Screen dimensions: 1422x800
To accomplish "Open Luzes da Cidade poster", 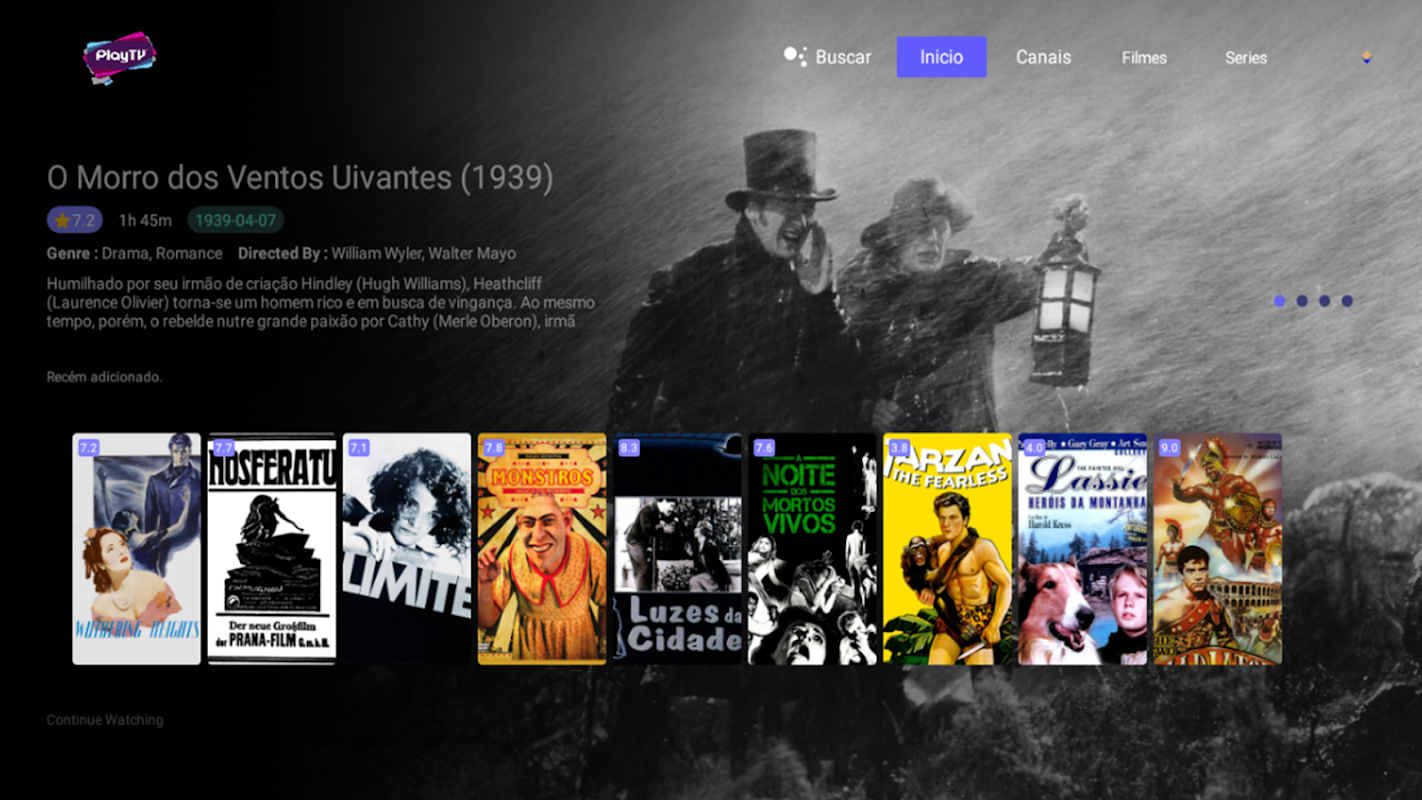I will (677, 549).
